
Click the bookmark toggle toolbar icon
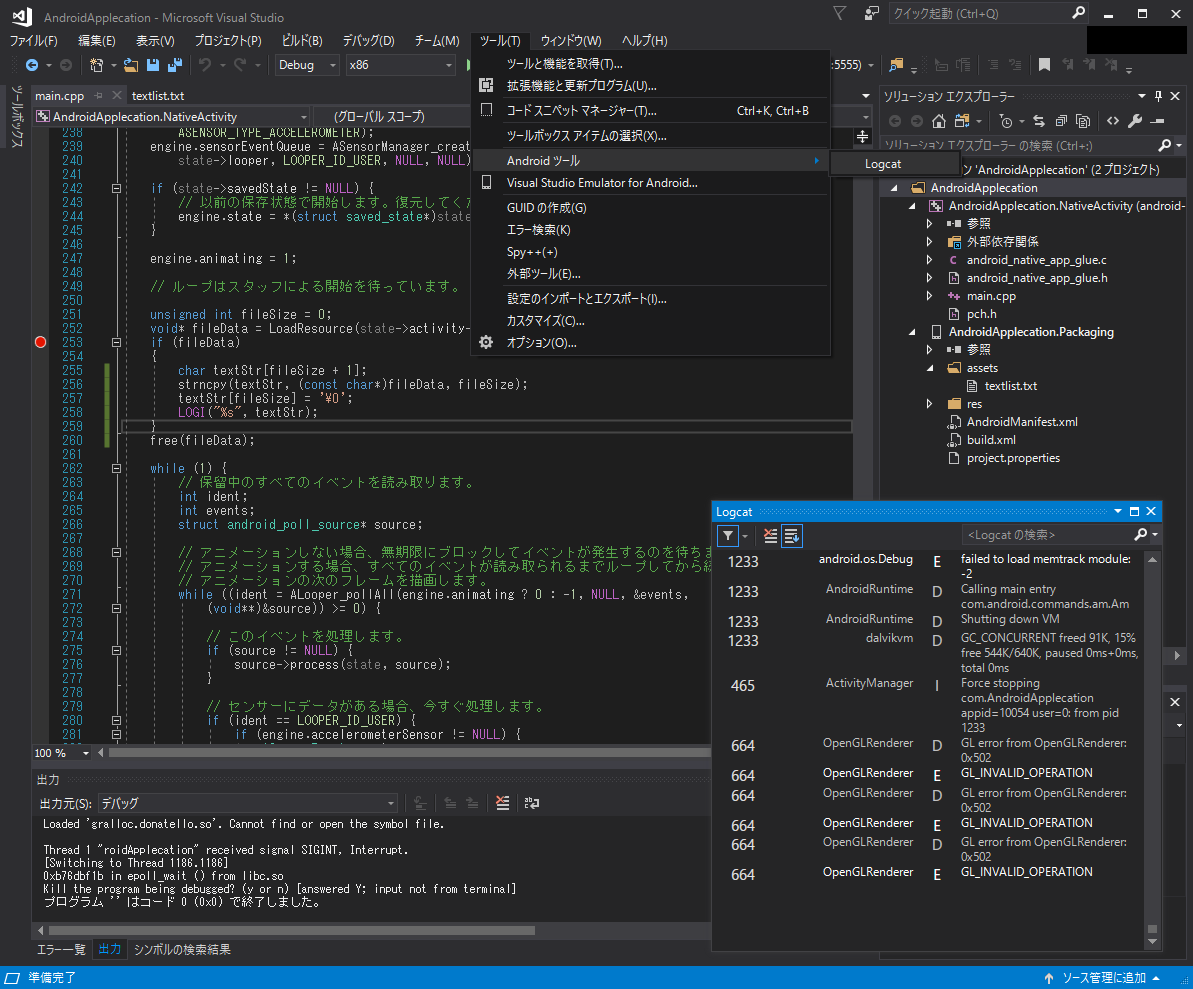point(1044,65)
